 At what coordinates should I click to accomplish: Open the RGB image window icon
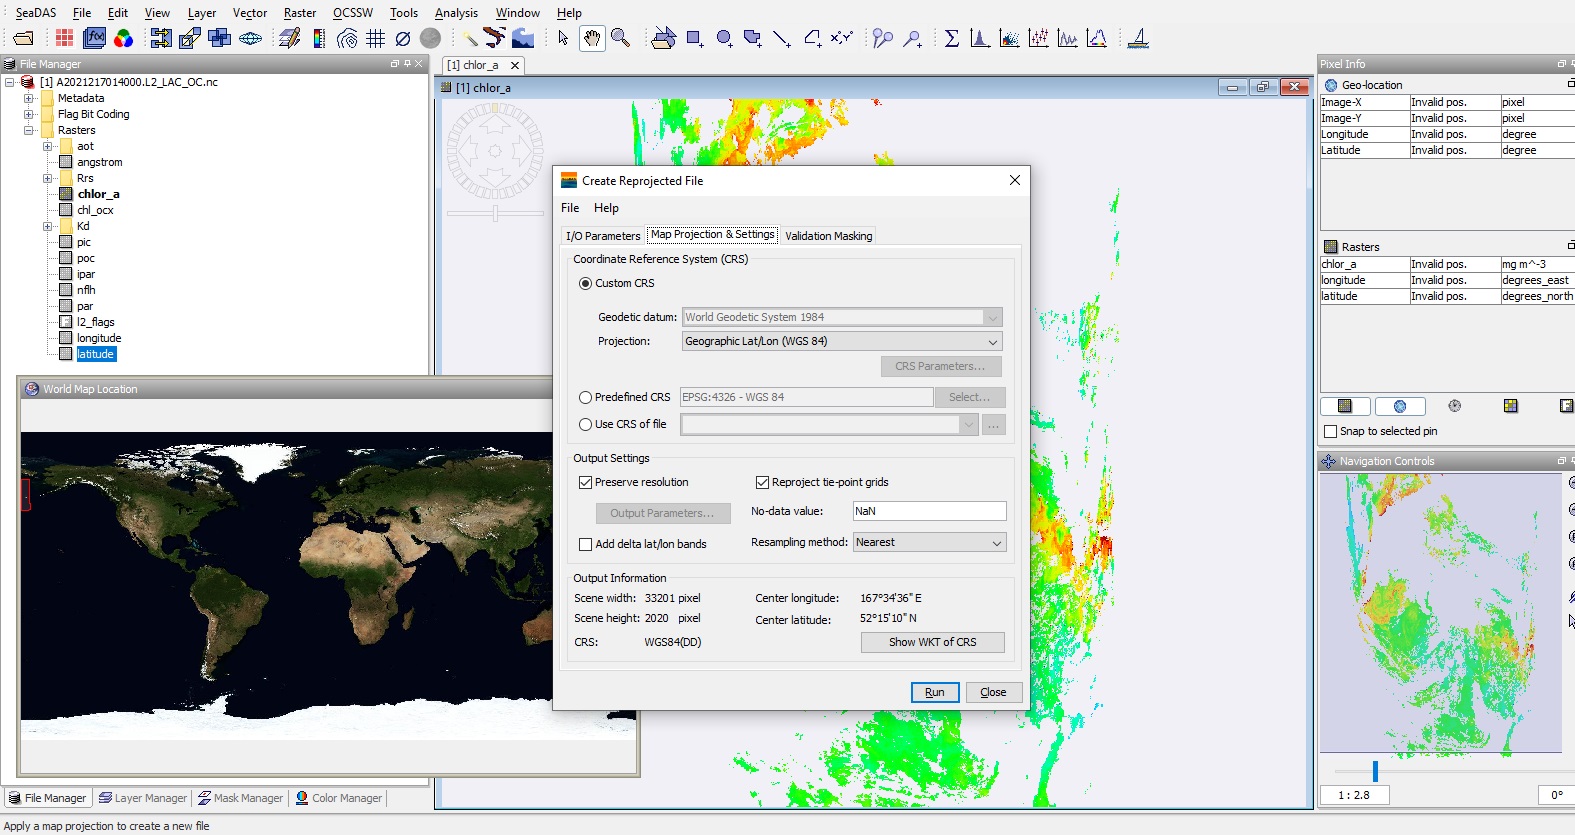click(123, 38)
